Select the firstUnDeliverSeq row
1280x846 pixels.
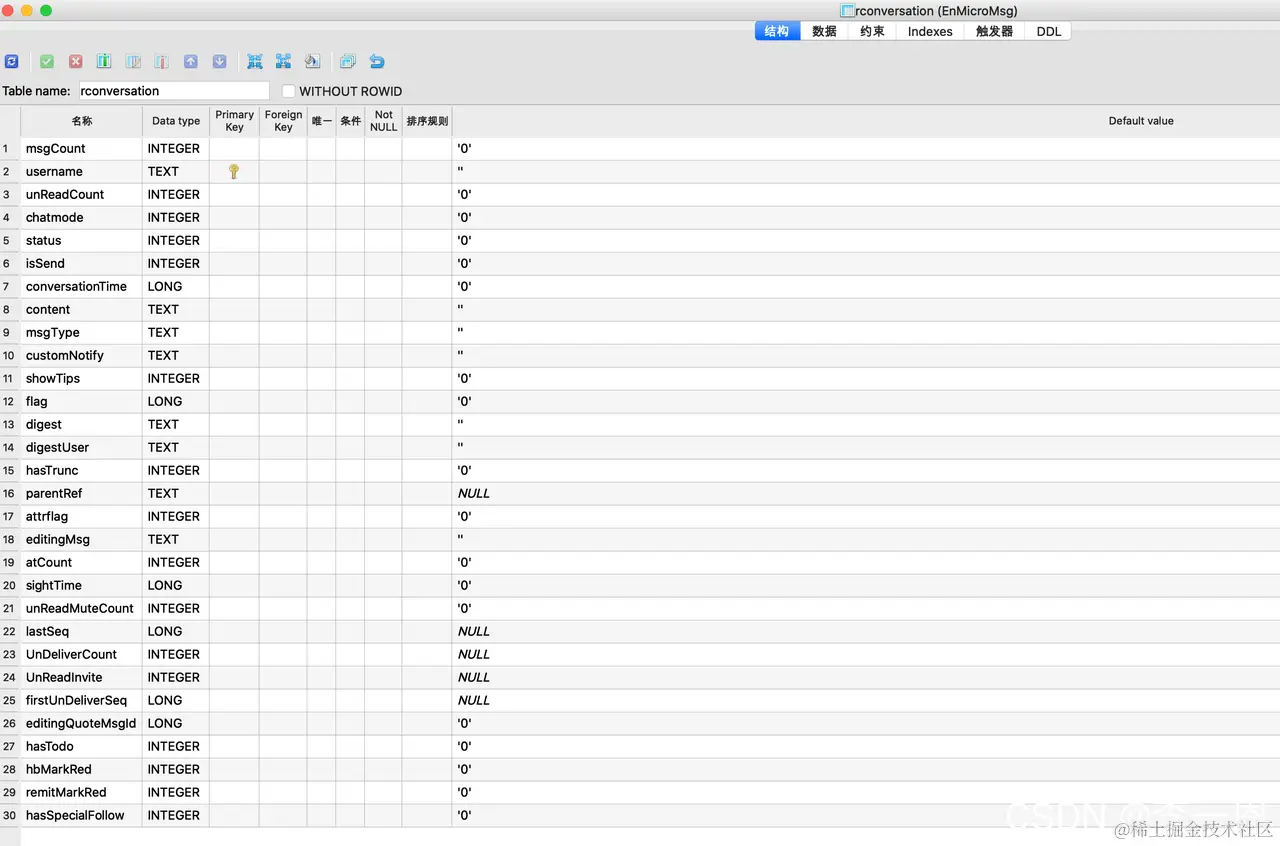[x=640, y=701]
